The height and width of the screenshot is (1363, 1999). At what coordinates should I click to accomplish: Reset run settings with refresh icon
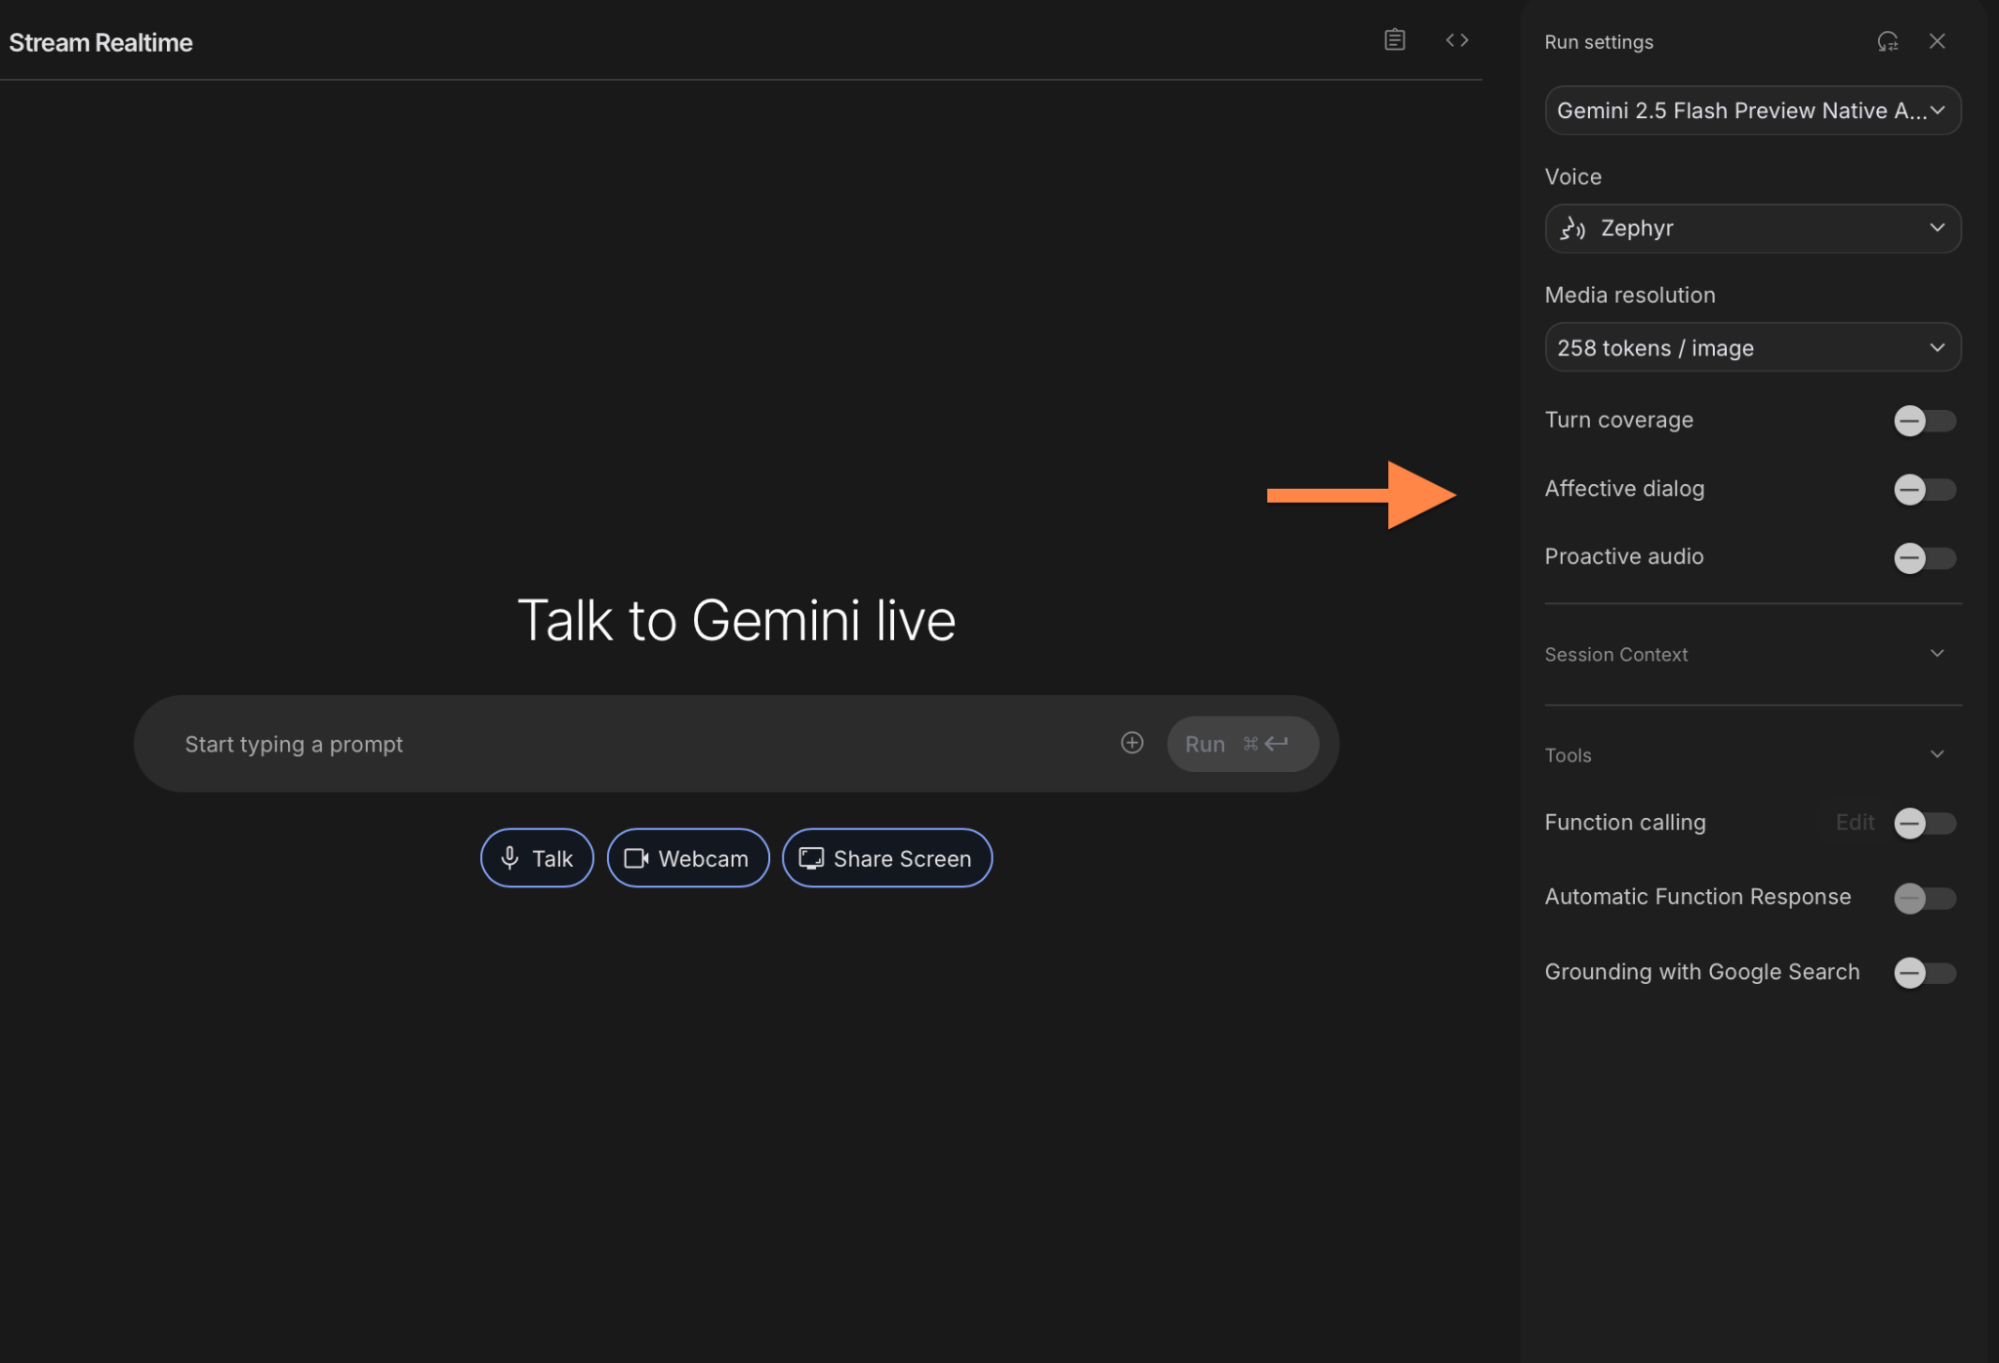tap(1887, 42)
